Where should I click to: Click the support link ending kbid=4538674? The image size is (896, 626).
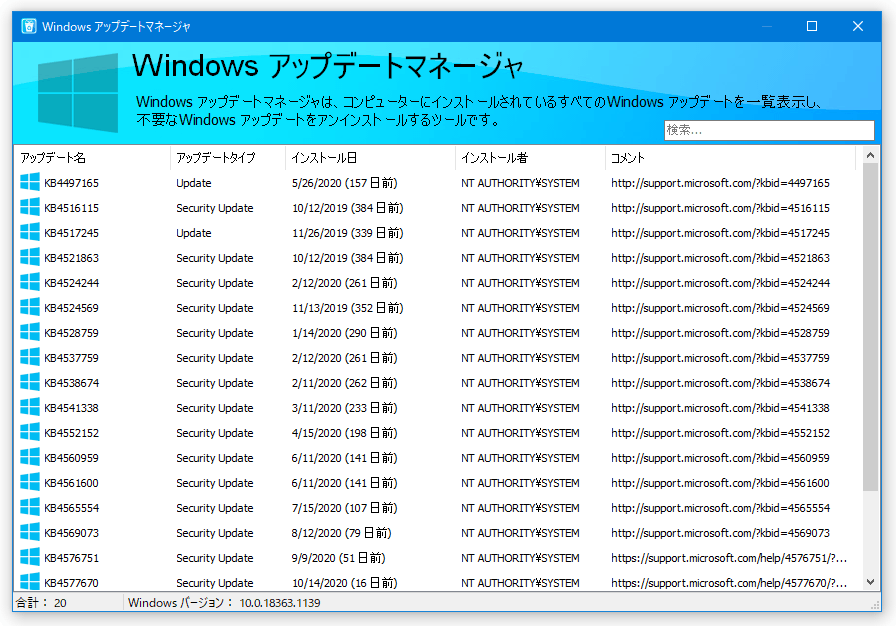click(x=720, y=383)
